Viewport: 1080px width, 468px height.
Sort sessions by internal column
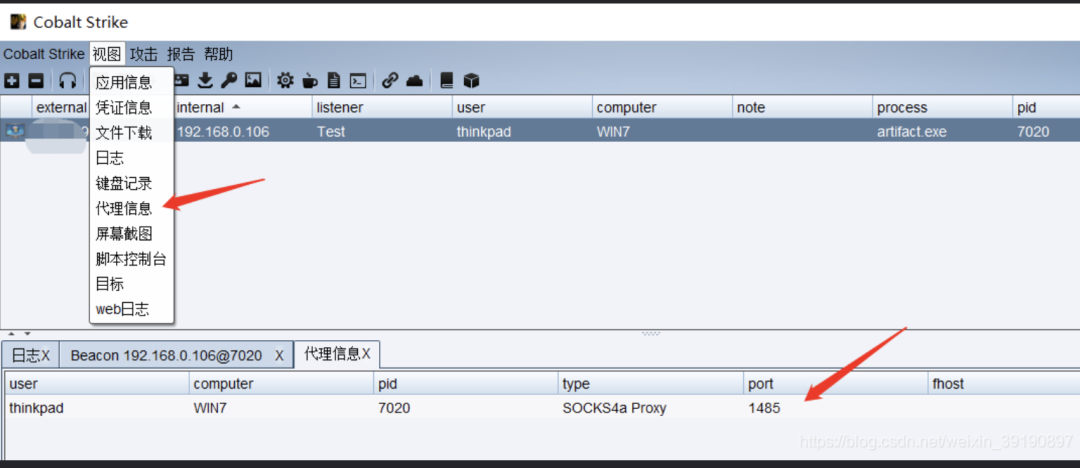[x=242, y=108]
